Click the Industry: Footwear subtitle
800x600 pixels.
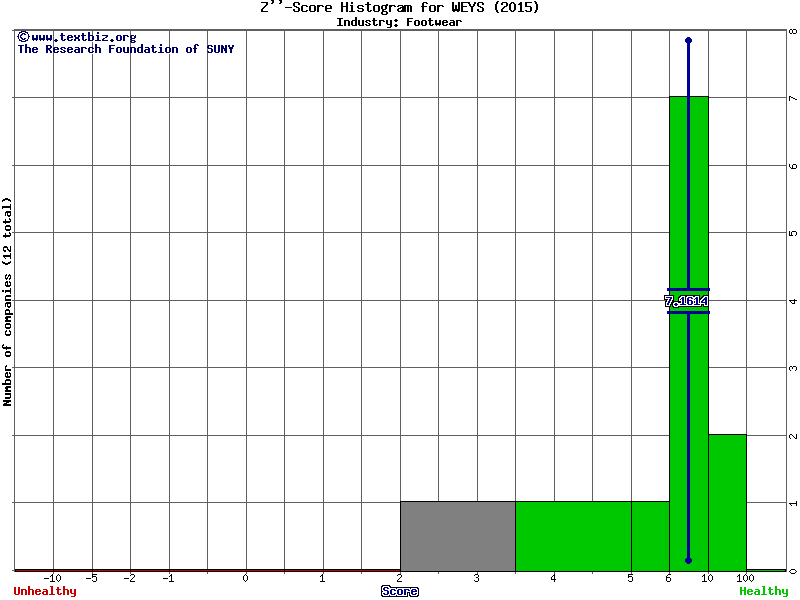tap(399, 22)
